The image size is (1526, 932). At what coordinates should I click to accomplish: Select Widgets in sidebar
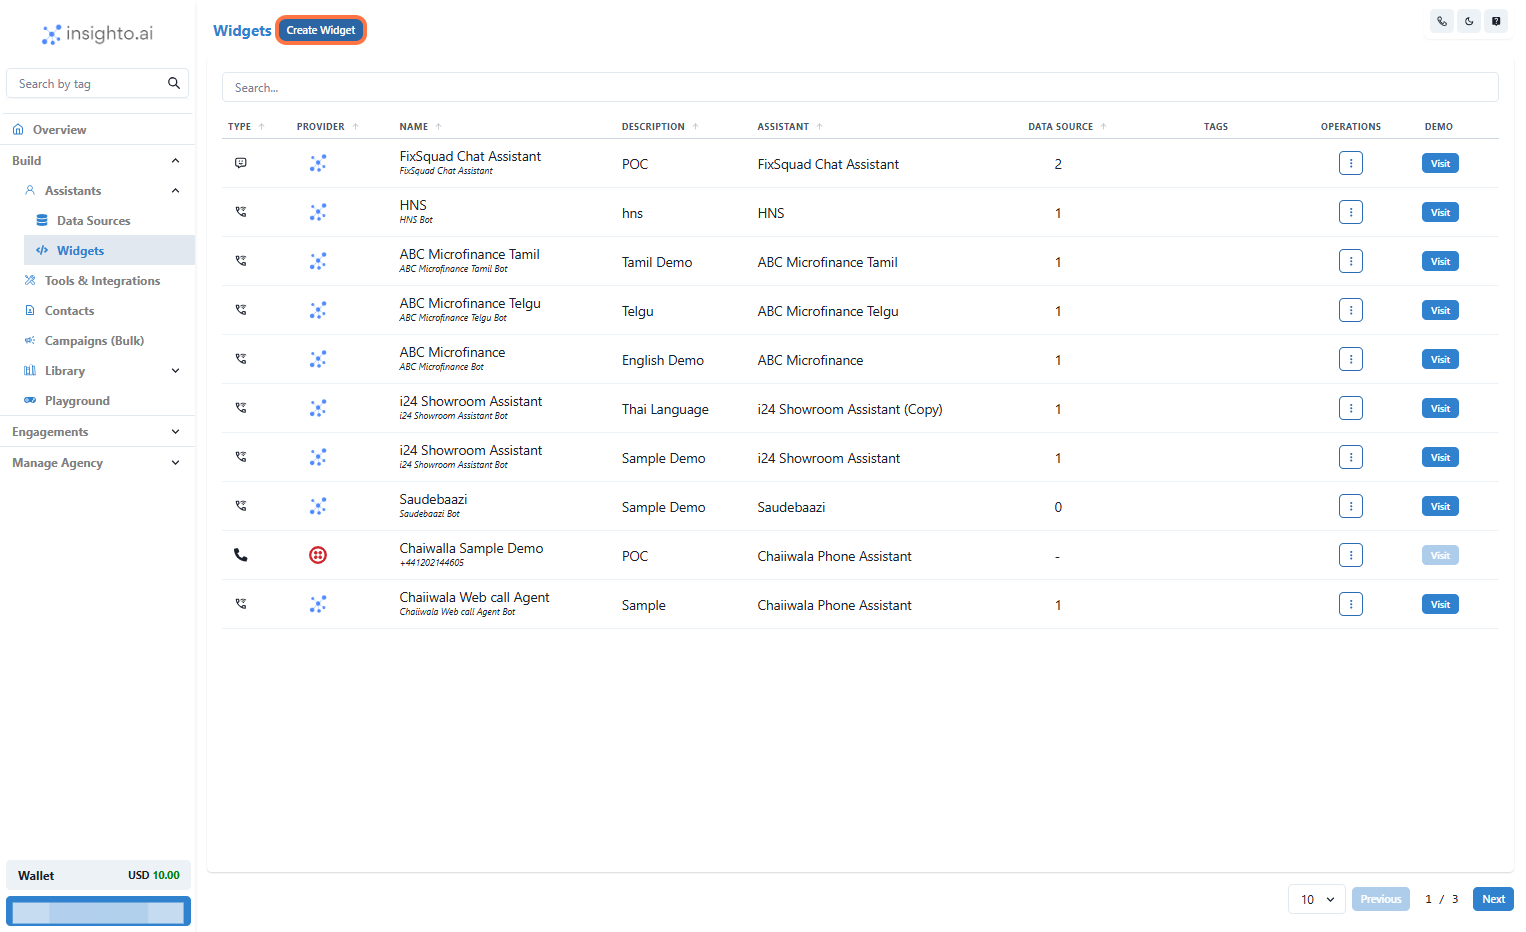[109, 251]
